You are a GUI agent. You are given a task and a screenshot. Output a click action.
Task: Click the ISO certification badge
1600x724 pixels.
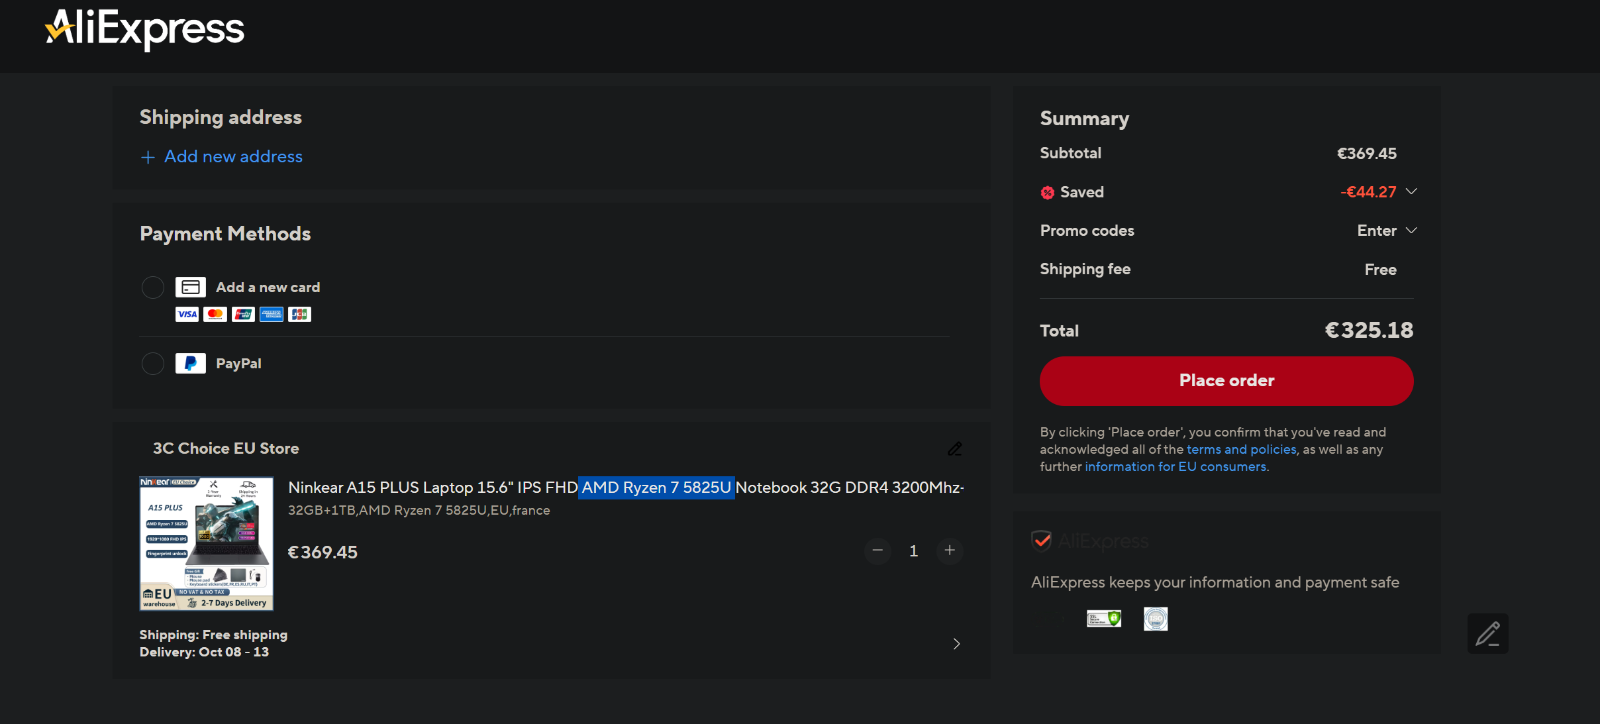[x=1156, y=619]
